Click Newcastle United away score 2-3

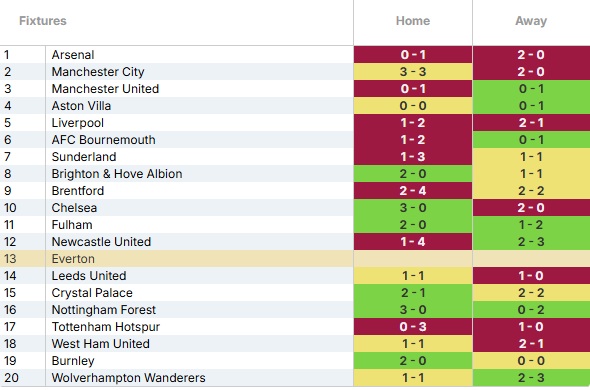tap(531, 242)
